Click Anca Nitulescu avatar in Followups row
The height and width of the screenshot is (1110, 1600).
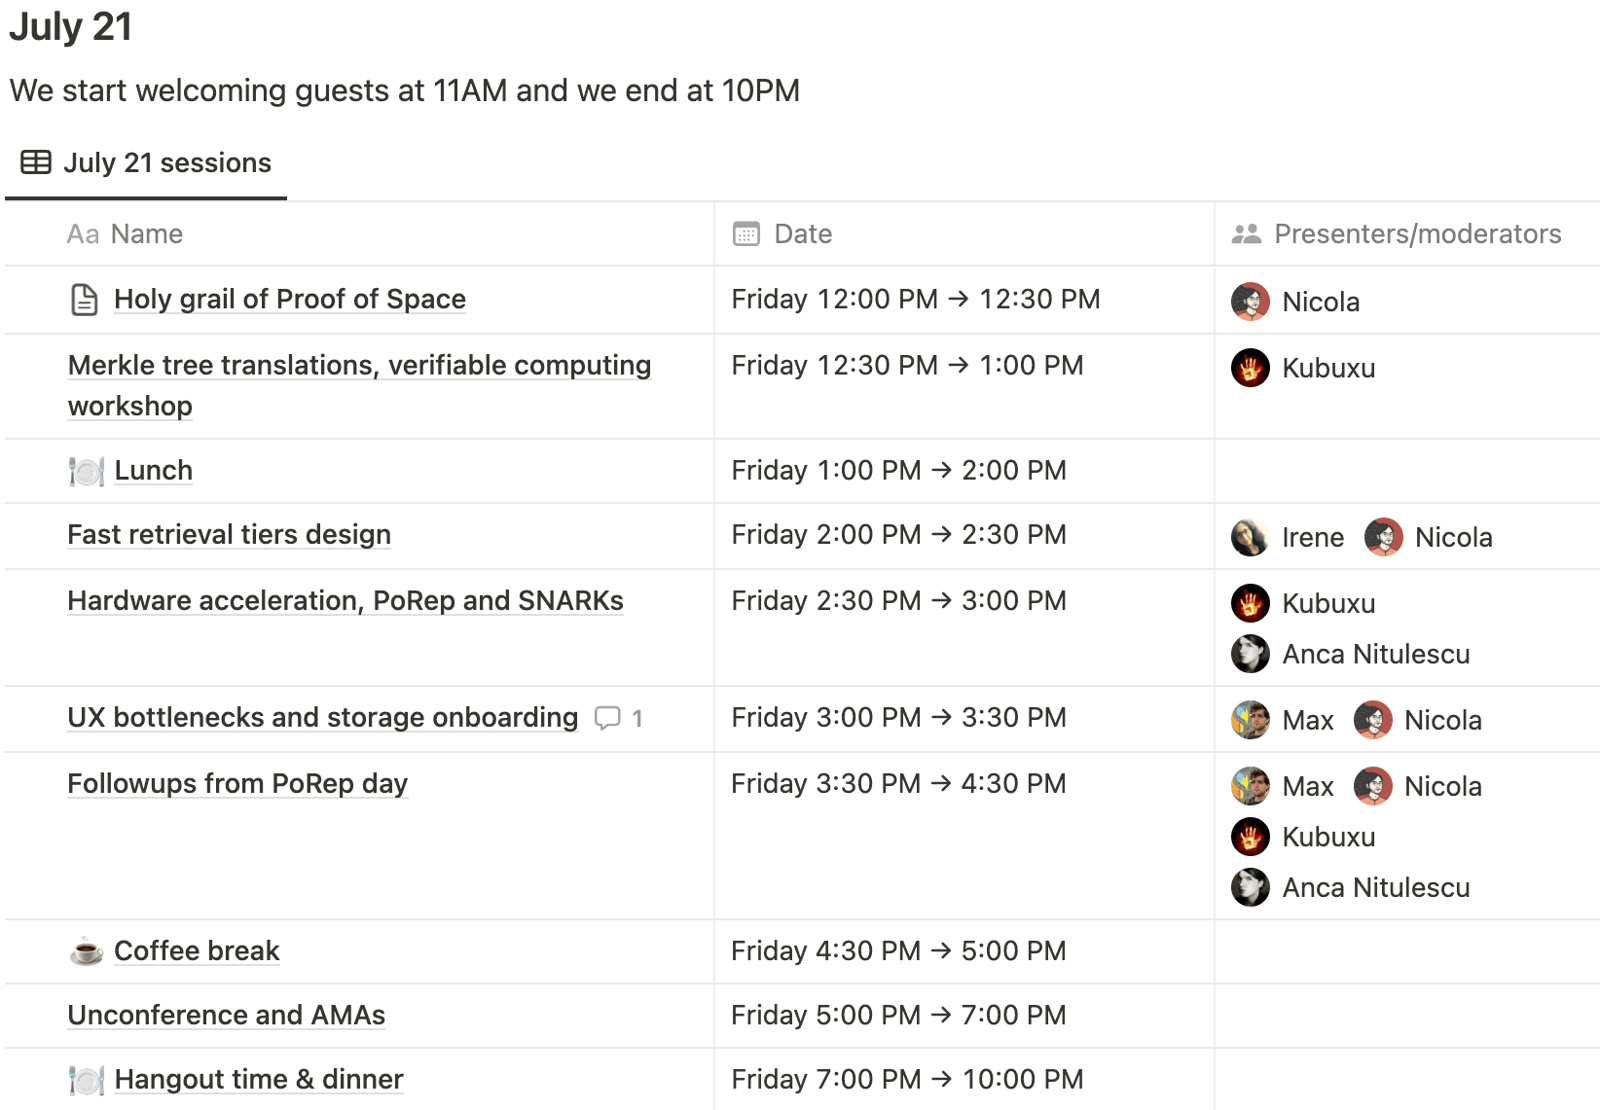click(1250, 887)
